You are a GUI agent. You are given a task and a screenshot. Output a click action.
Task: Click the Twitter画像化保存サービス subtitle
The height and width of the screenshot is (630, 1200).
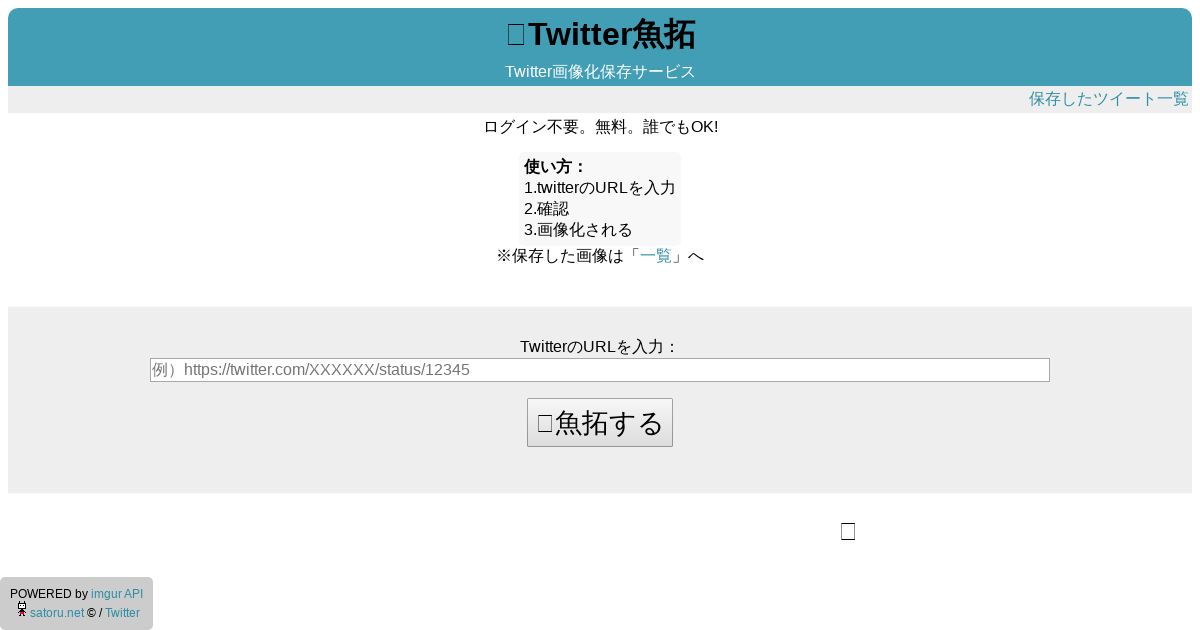tap(600, 72)
